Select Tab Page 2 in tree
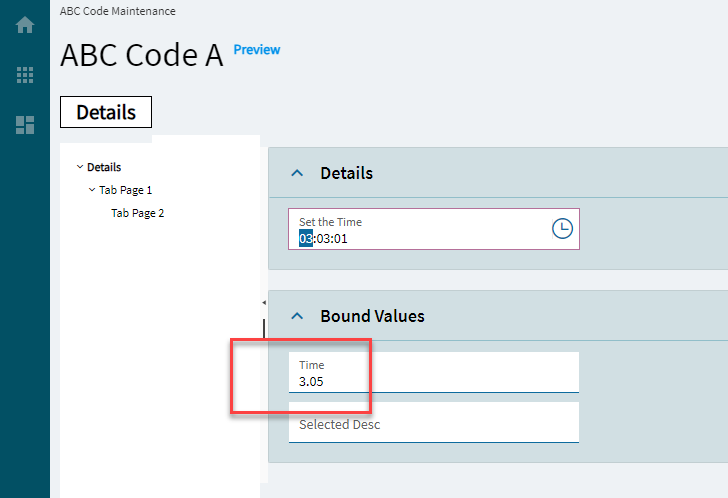The width and height of the screenshot is (728, 498). 137,213
